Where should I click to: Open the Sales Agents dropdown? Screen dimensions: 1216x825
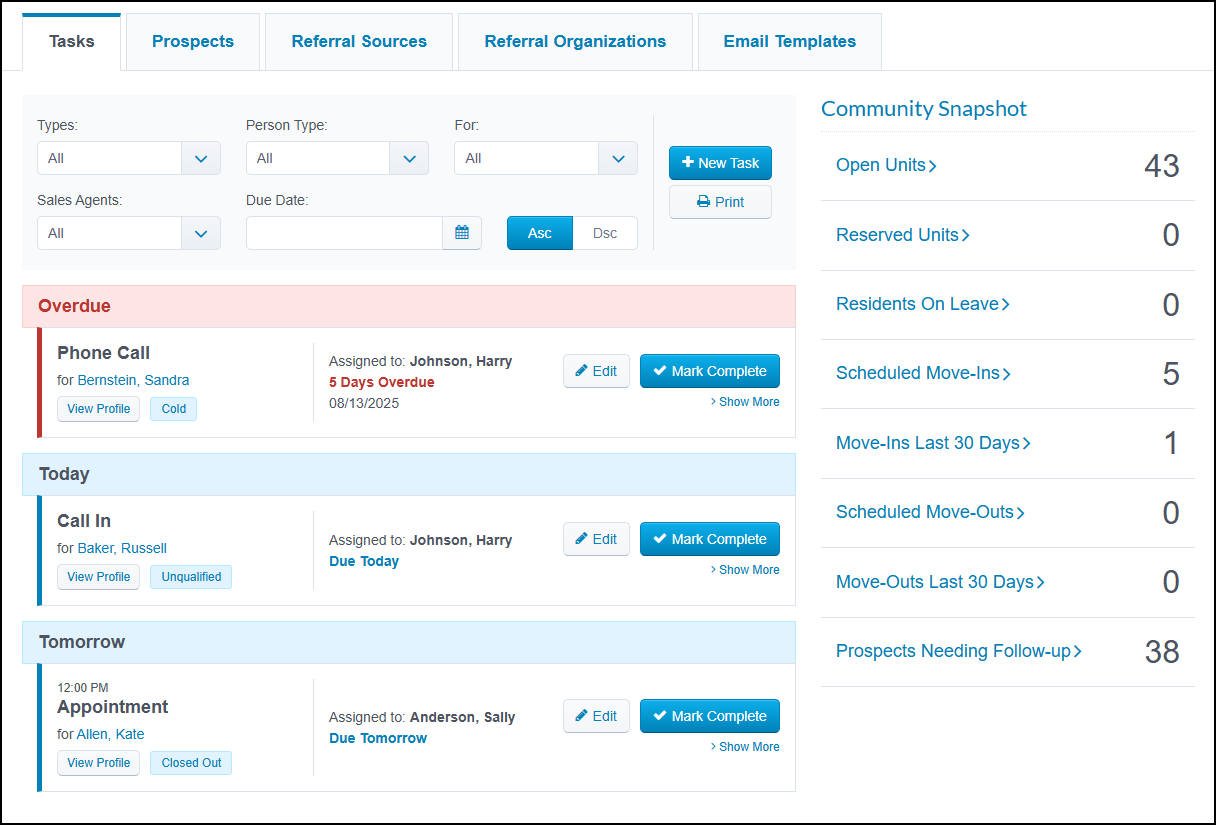coord(128,232)
